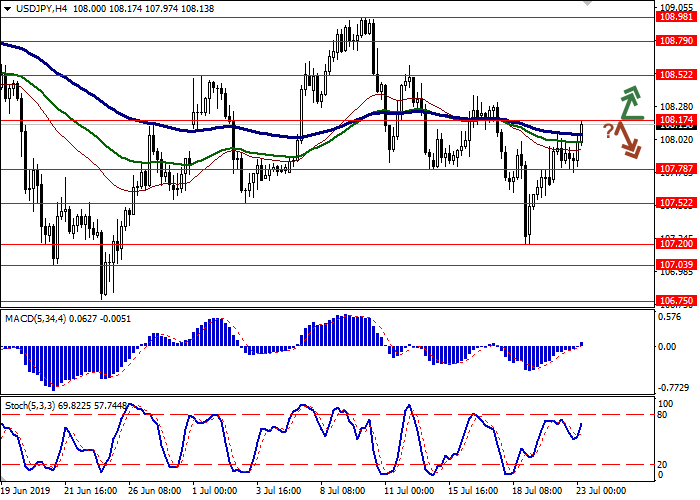This screenshot has height=500, width=700.
Task: Select the 107.200 support level label
Action: tap(676, 243)
